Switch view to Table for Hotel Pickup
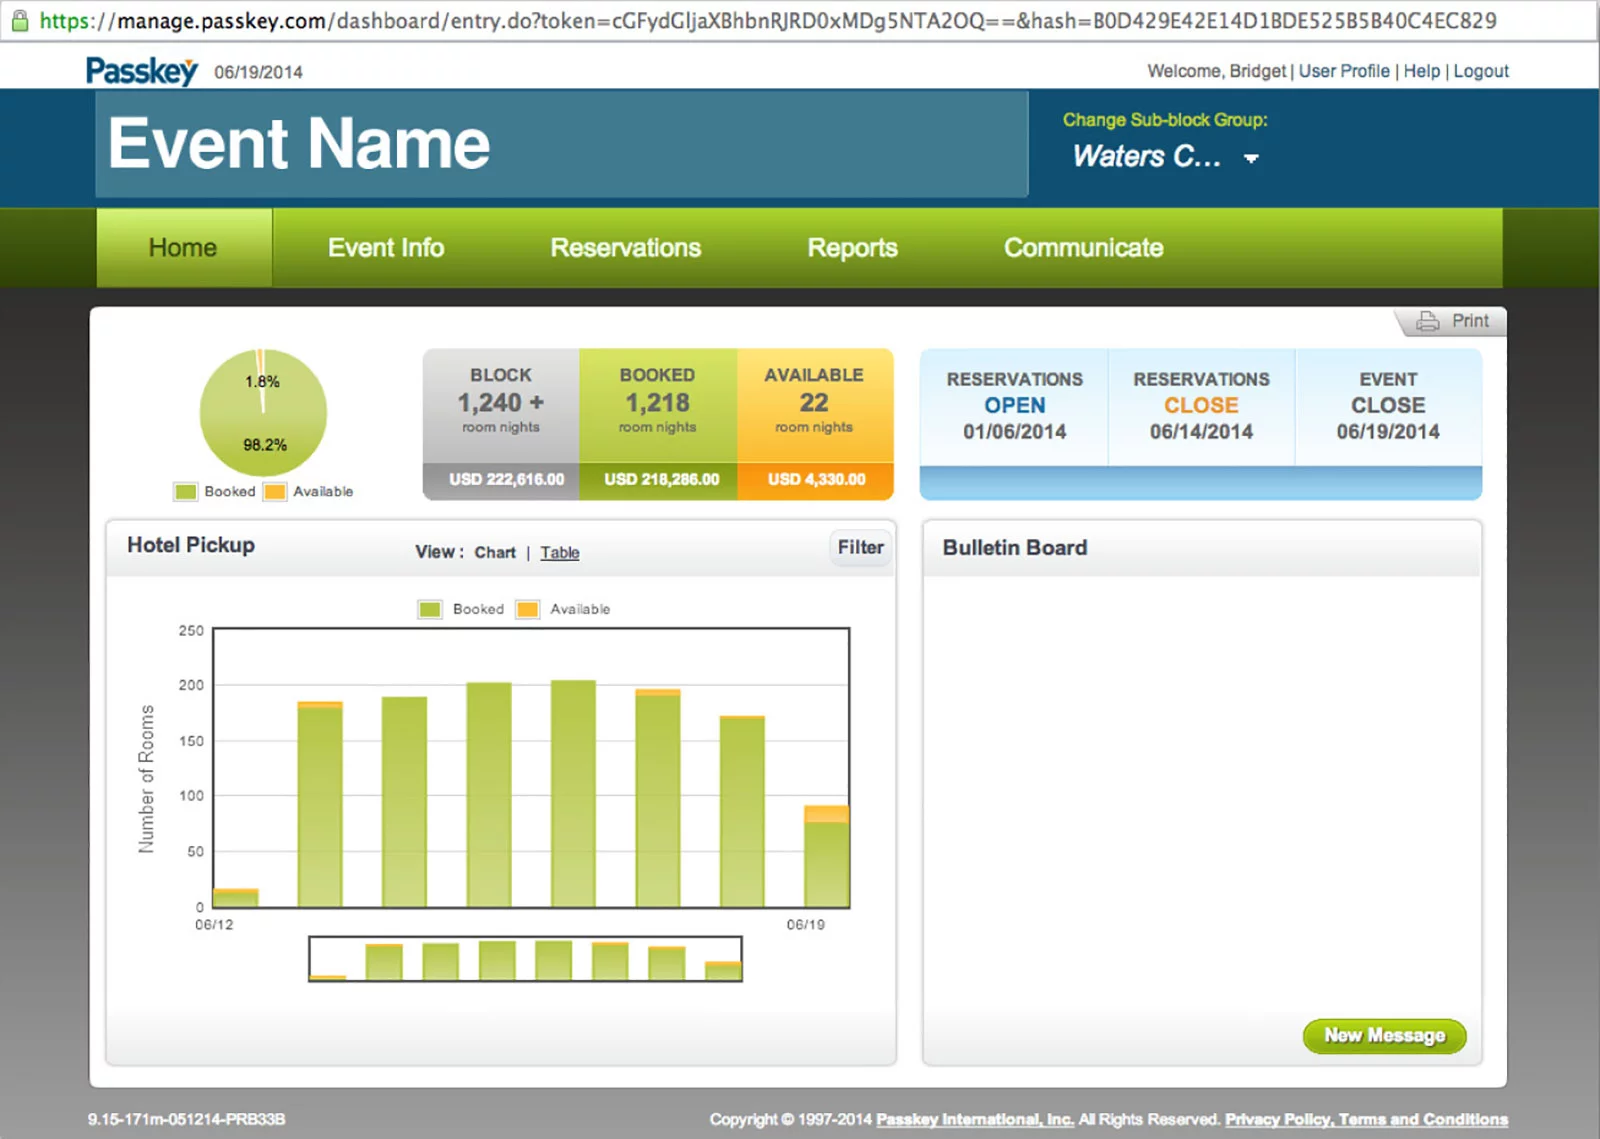The width and height of the screenshot is (1600, 1139). (x=559, y=552)
